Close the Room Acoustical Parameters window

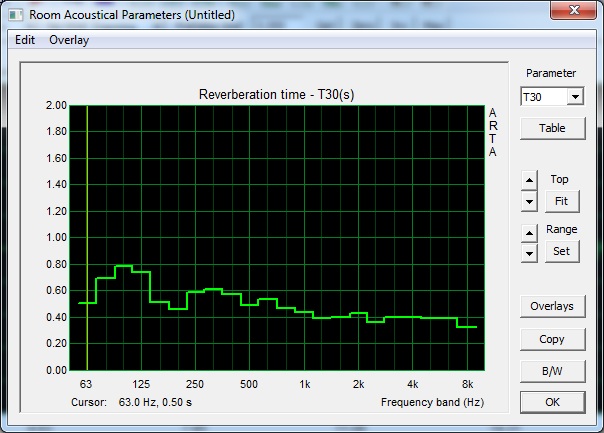574,10
